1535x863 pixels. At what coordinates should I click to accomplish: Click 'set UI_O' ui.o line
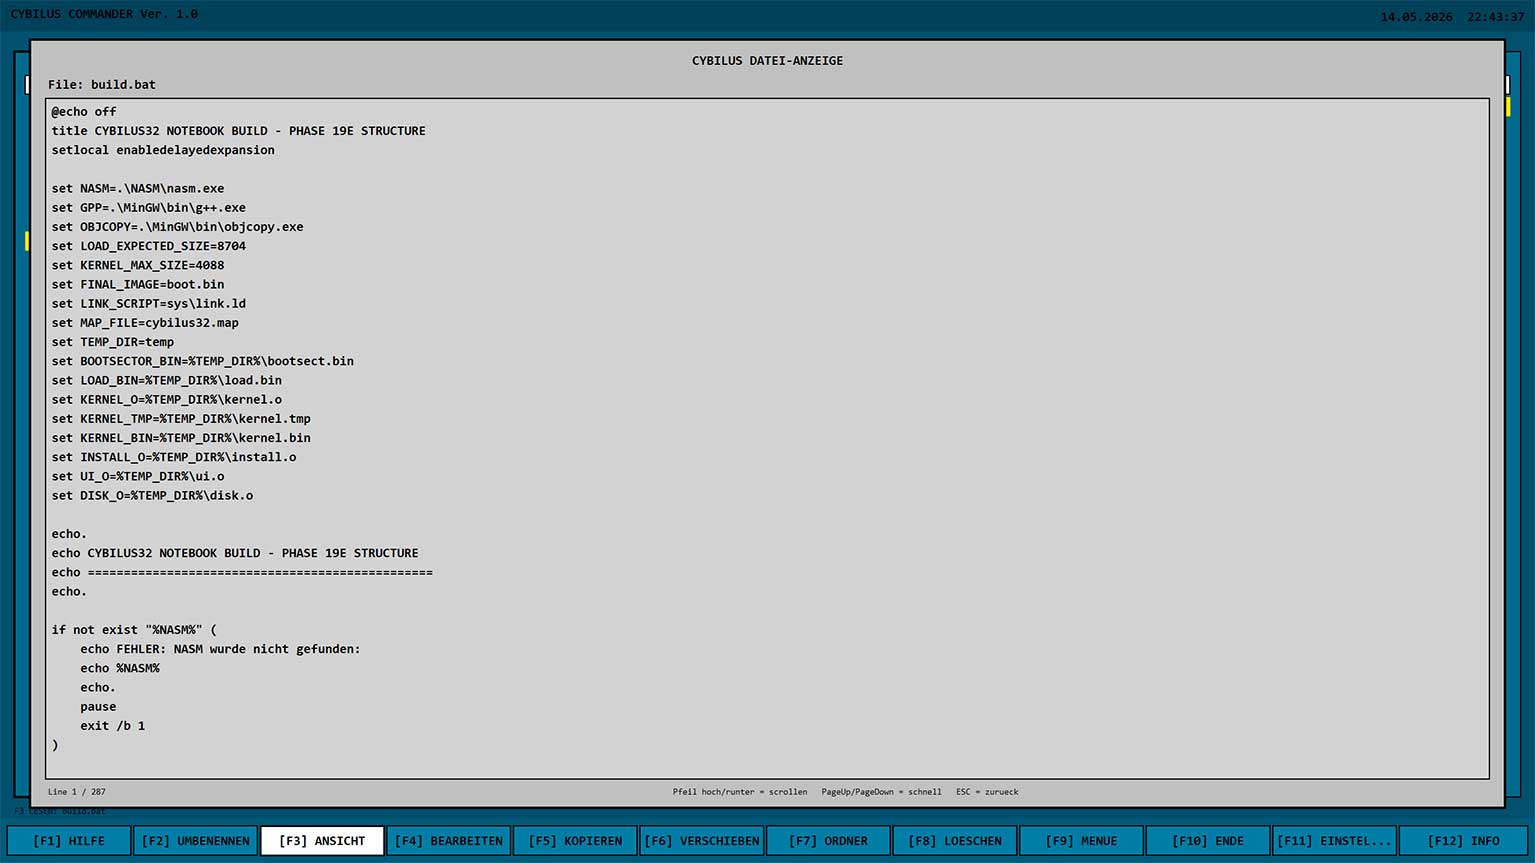(x=138, y=477)
